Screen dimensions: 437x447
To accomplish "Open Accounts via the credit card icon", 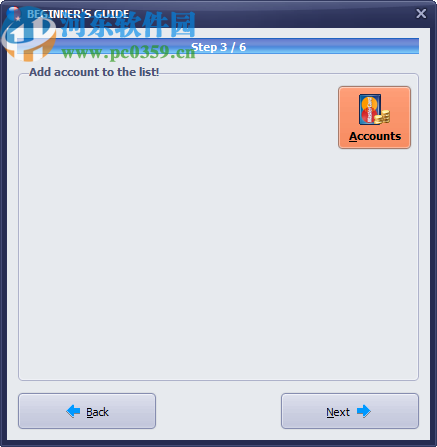I will pyautogui.click(x=374, y=117).
